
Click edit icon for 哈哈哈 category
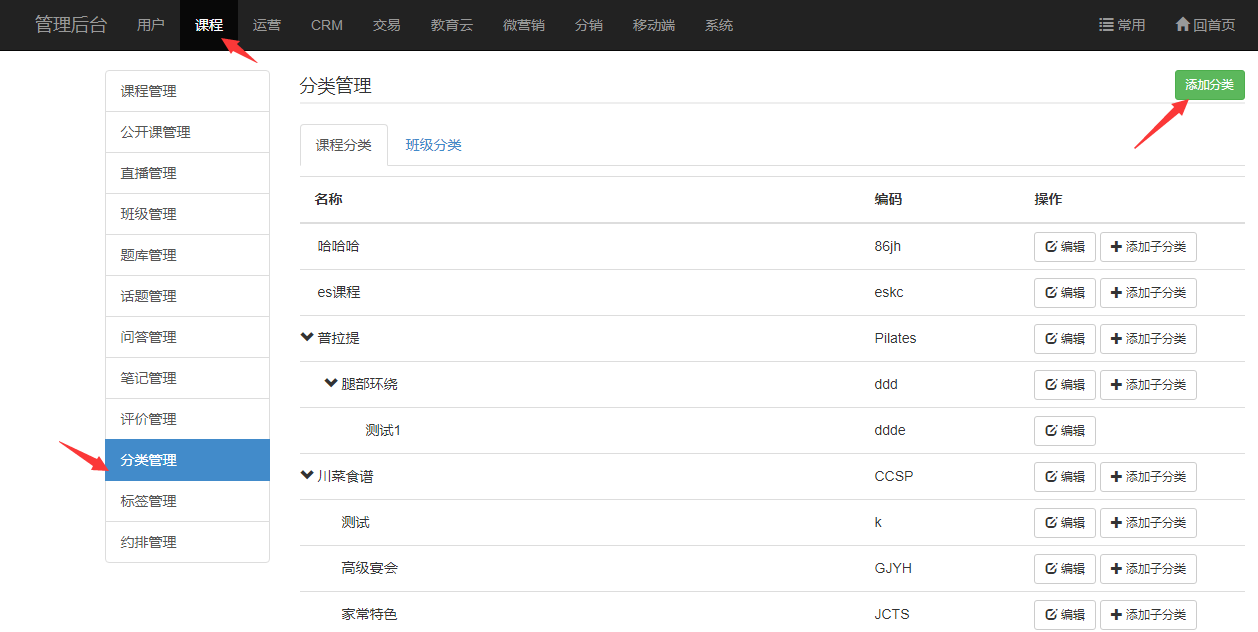[x=1051, y=247]
